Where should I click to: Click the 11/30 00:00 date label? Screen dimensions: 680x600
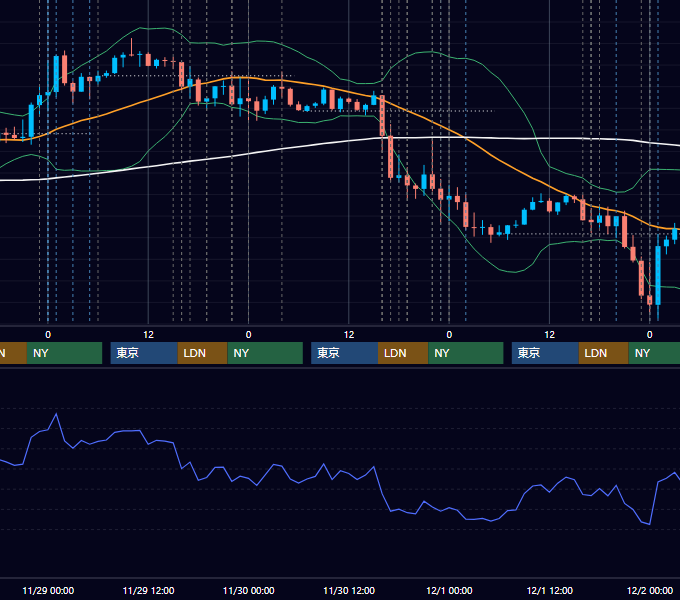(248, 590)
